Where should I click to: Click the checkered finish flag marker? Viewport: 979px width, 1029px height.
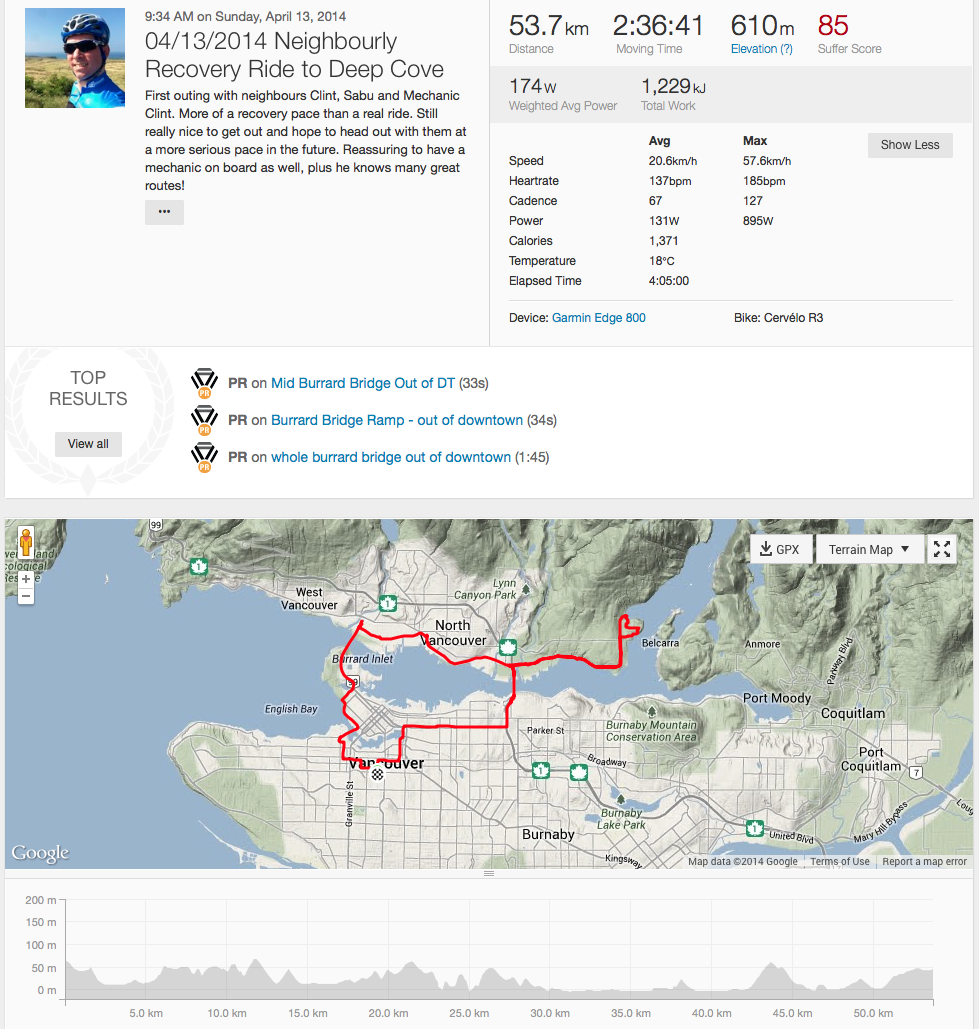(377, 774)
